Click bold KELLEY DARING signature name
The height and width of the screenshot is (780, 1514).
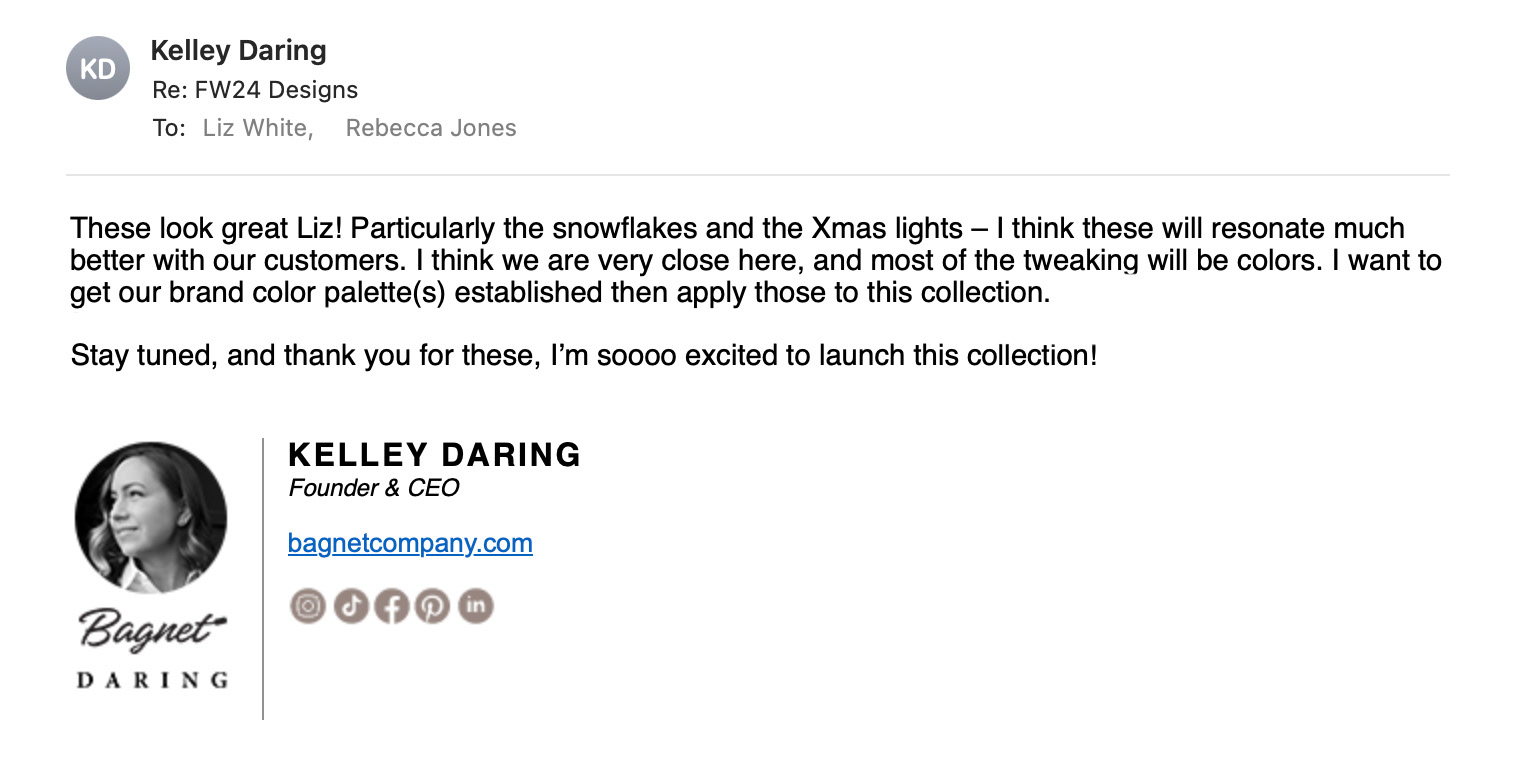tap(434, 455)
